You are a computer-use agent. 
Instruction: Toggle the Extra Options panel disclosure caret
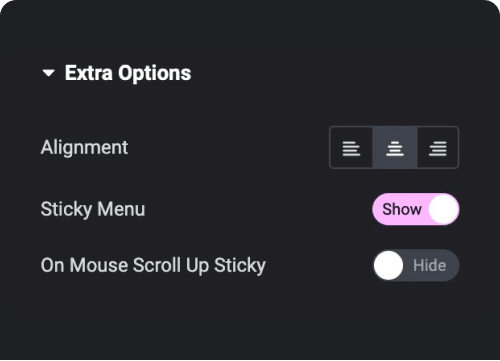coord(49,73)
